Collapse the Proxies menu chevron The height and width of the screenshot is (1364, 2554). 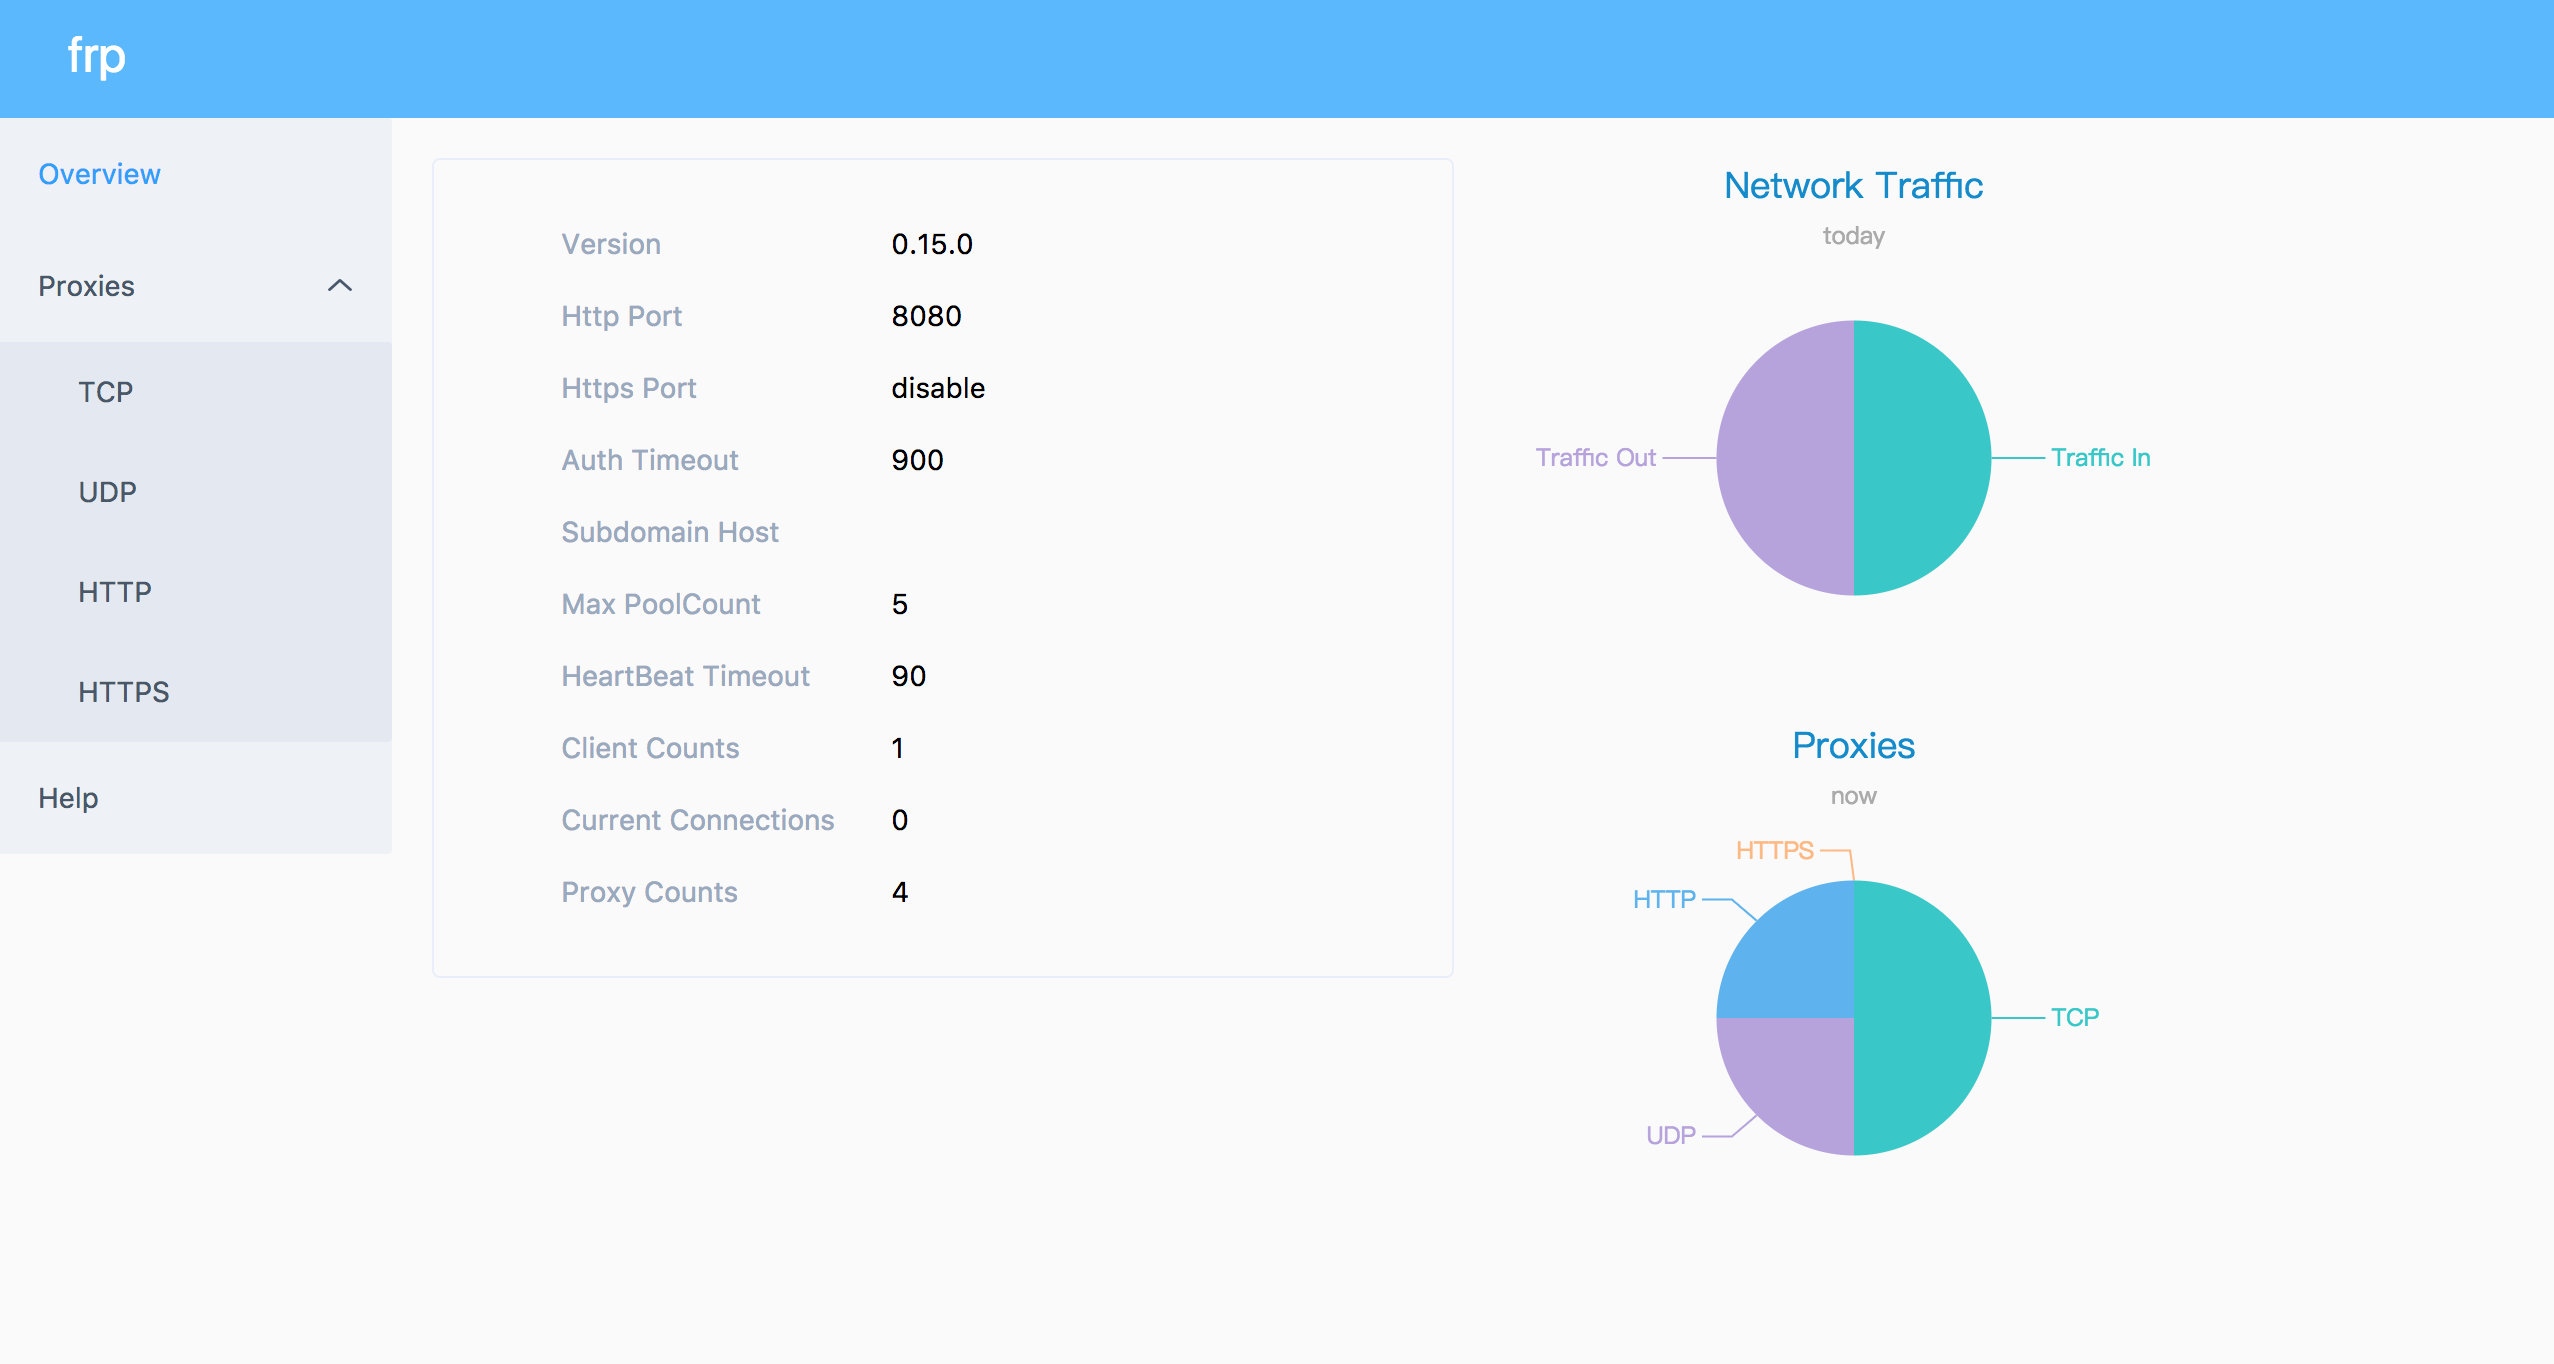[340, 286]
